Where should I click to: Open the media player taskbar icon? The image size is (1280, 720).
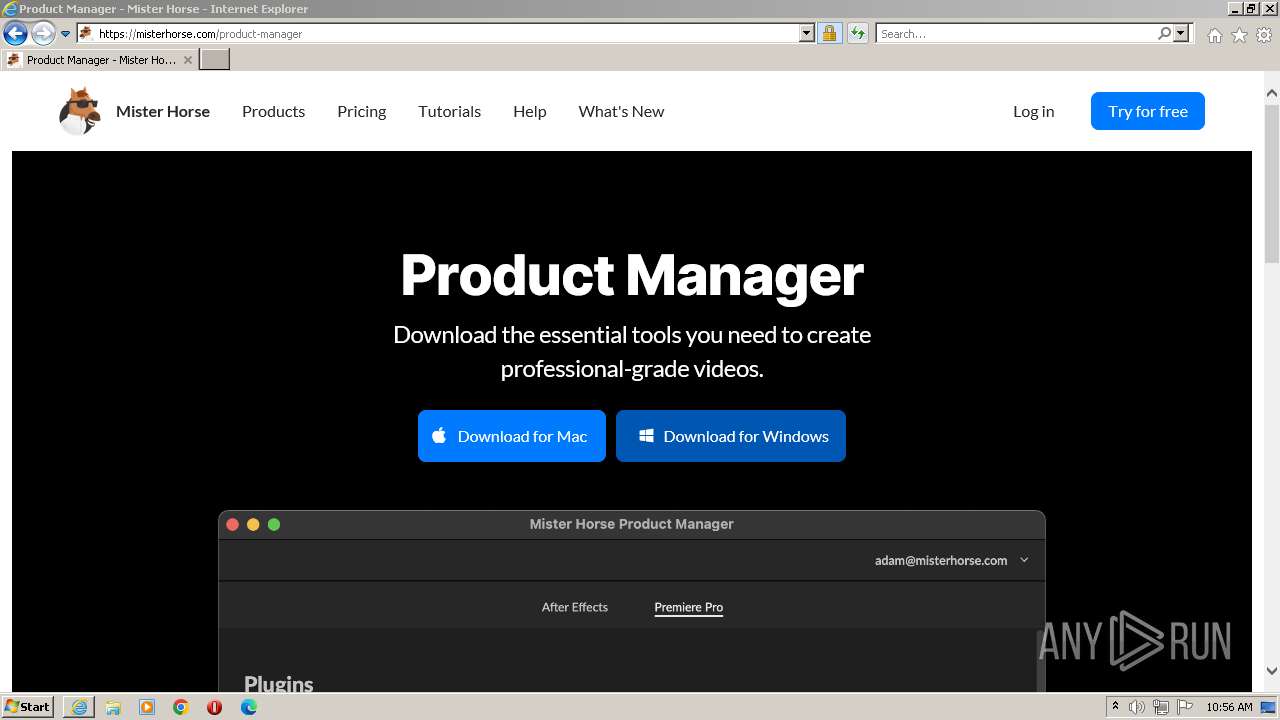147,707
